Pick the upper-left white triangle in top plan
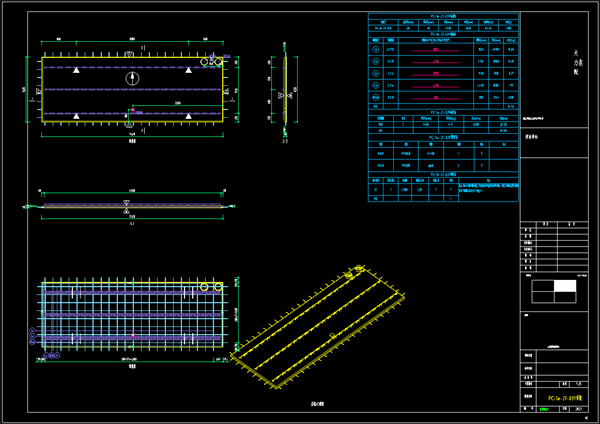600x424 pixels. click(76, 70)
